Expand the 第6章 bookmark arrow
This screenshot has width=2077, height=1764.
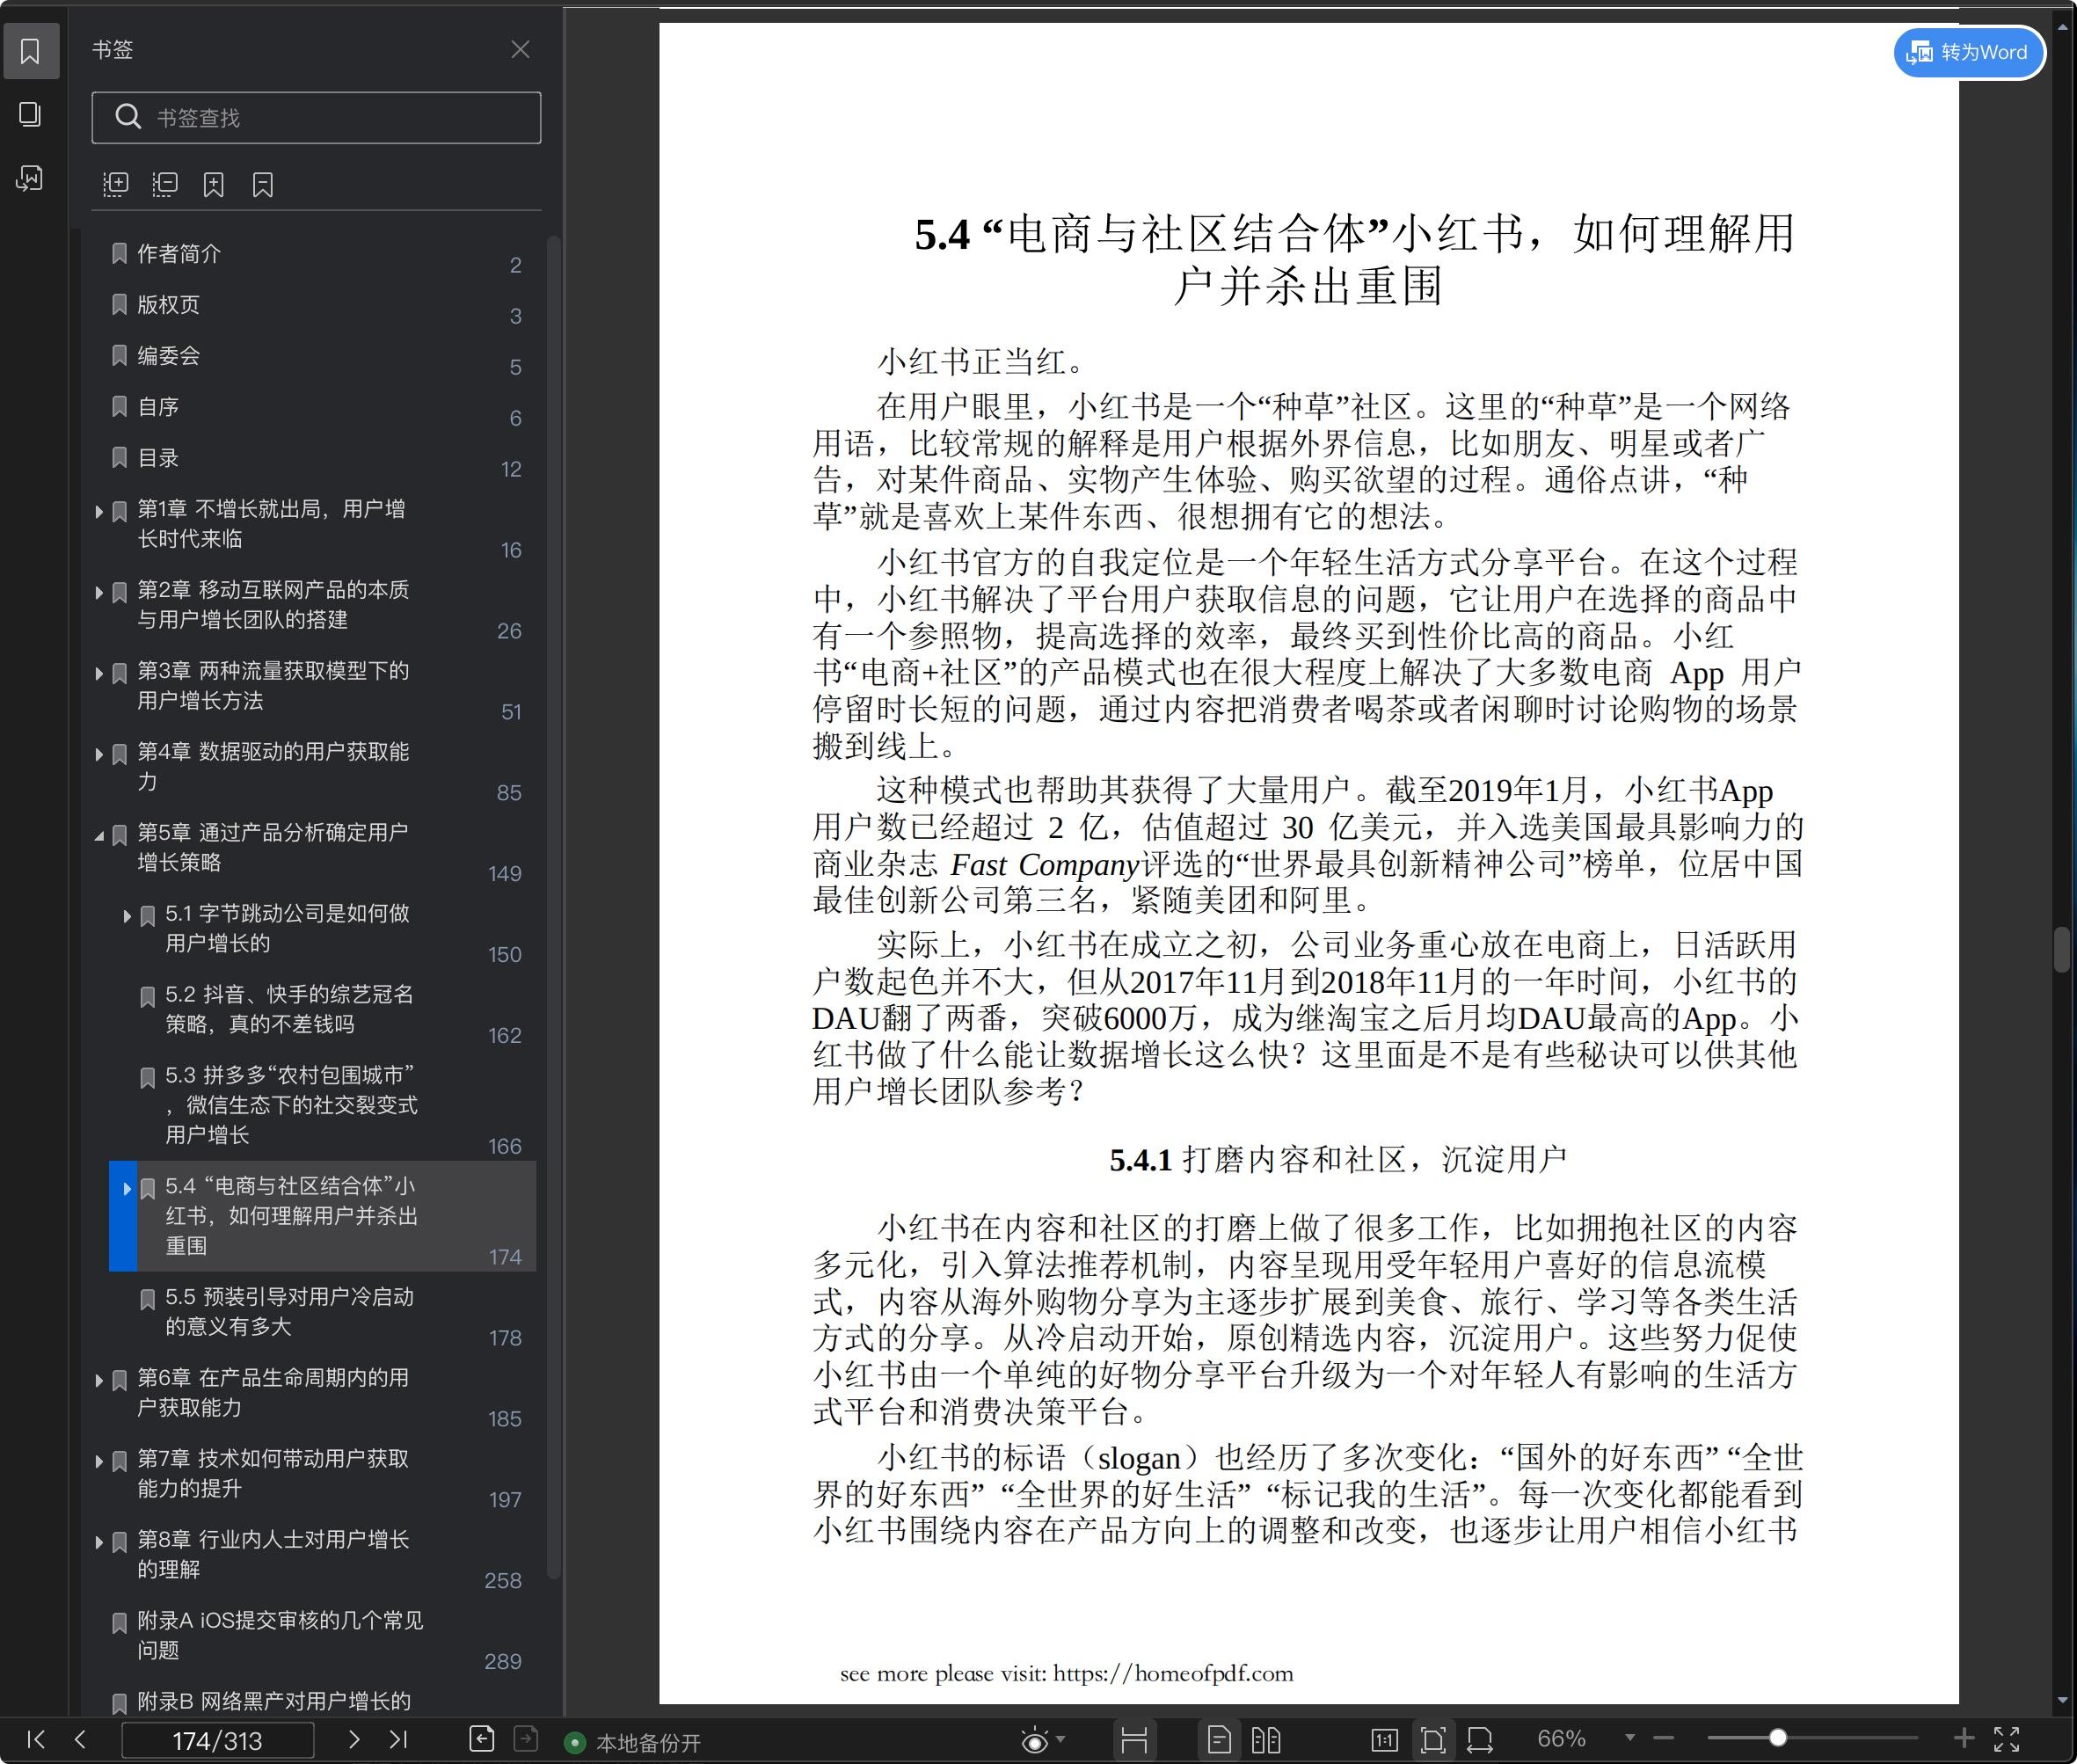(99, 1381)
